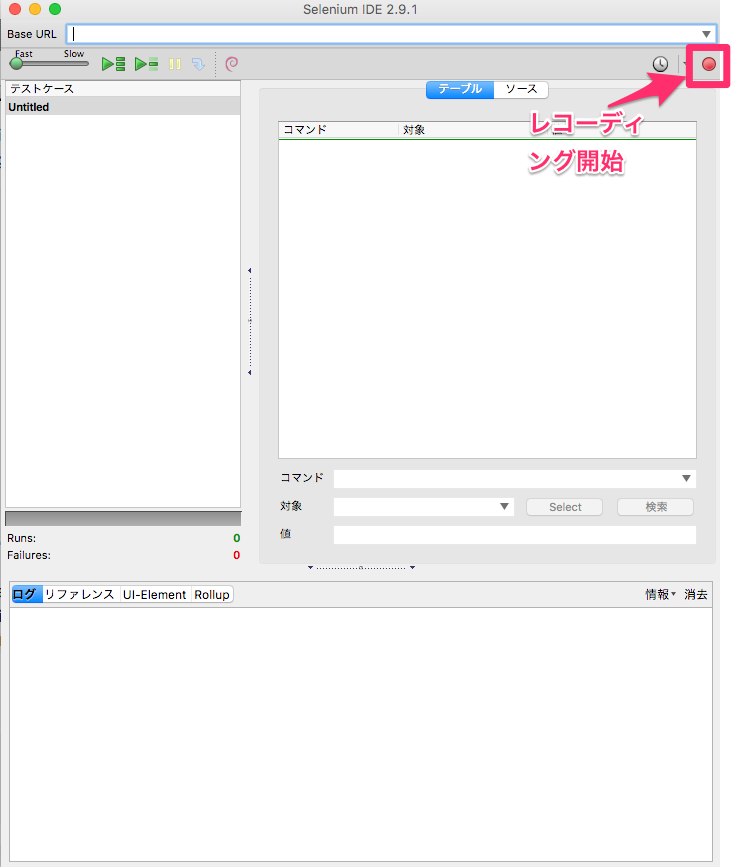Open the Rollup tab
Viewport: 731px width, 867px height.
click(x=212, y=594)
